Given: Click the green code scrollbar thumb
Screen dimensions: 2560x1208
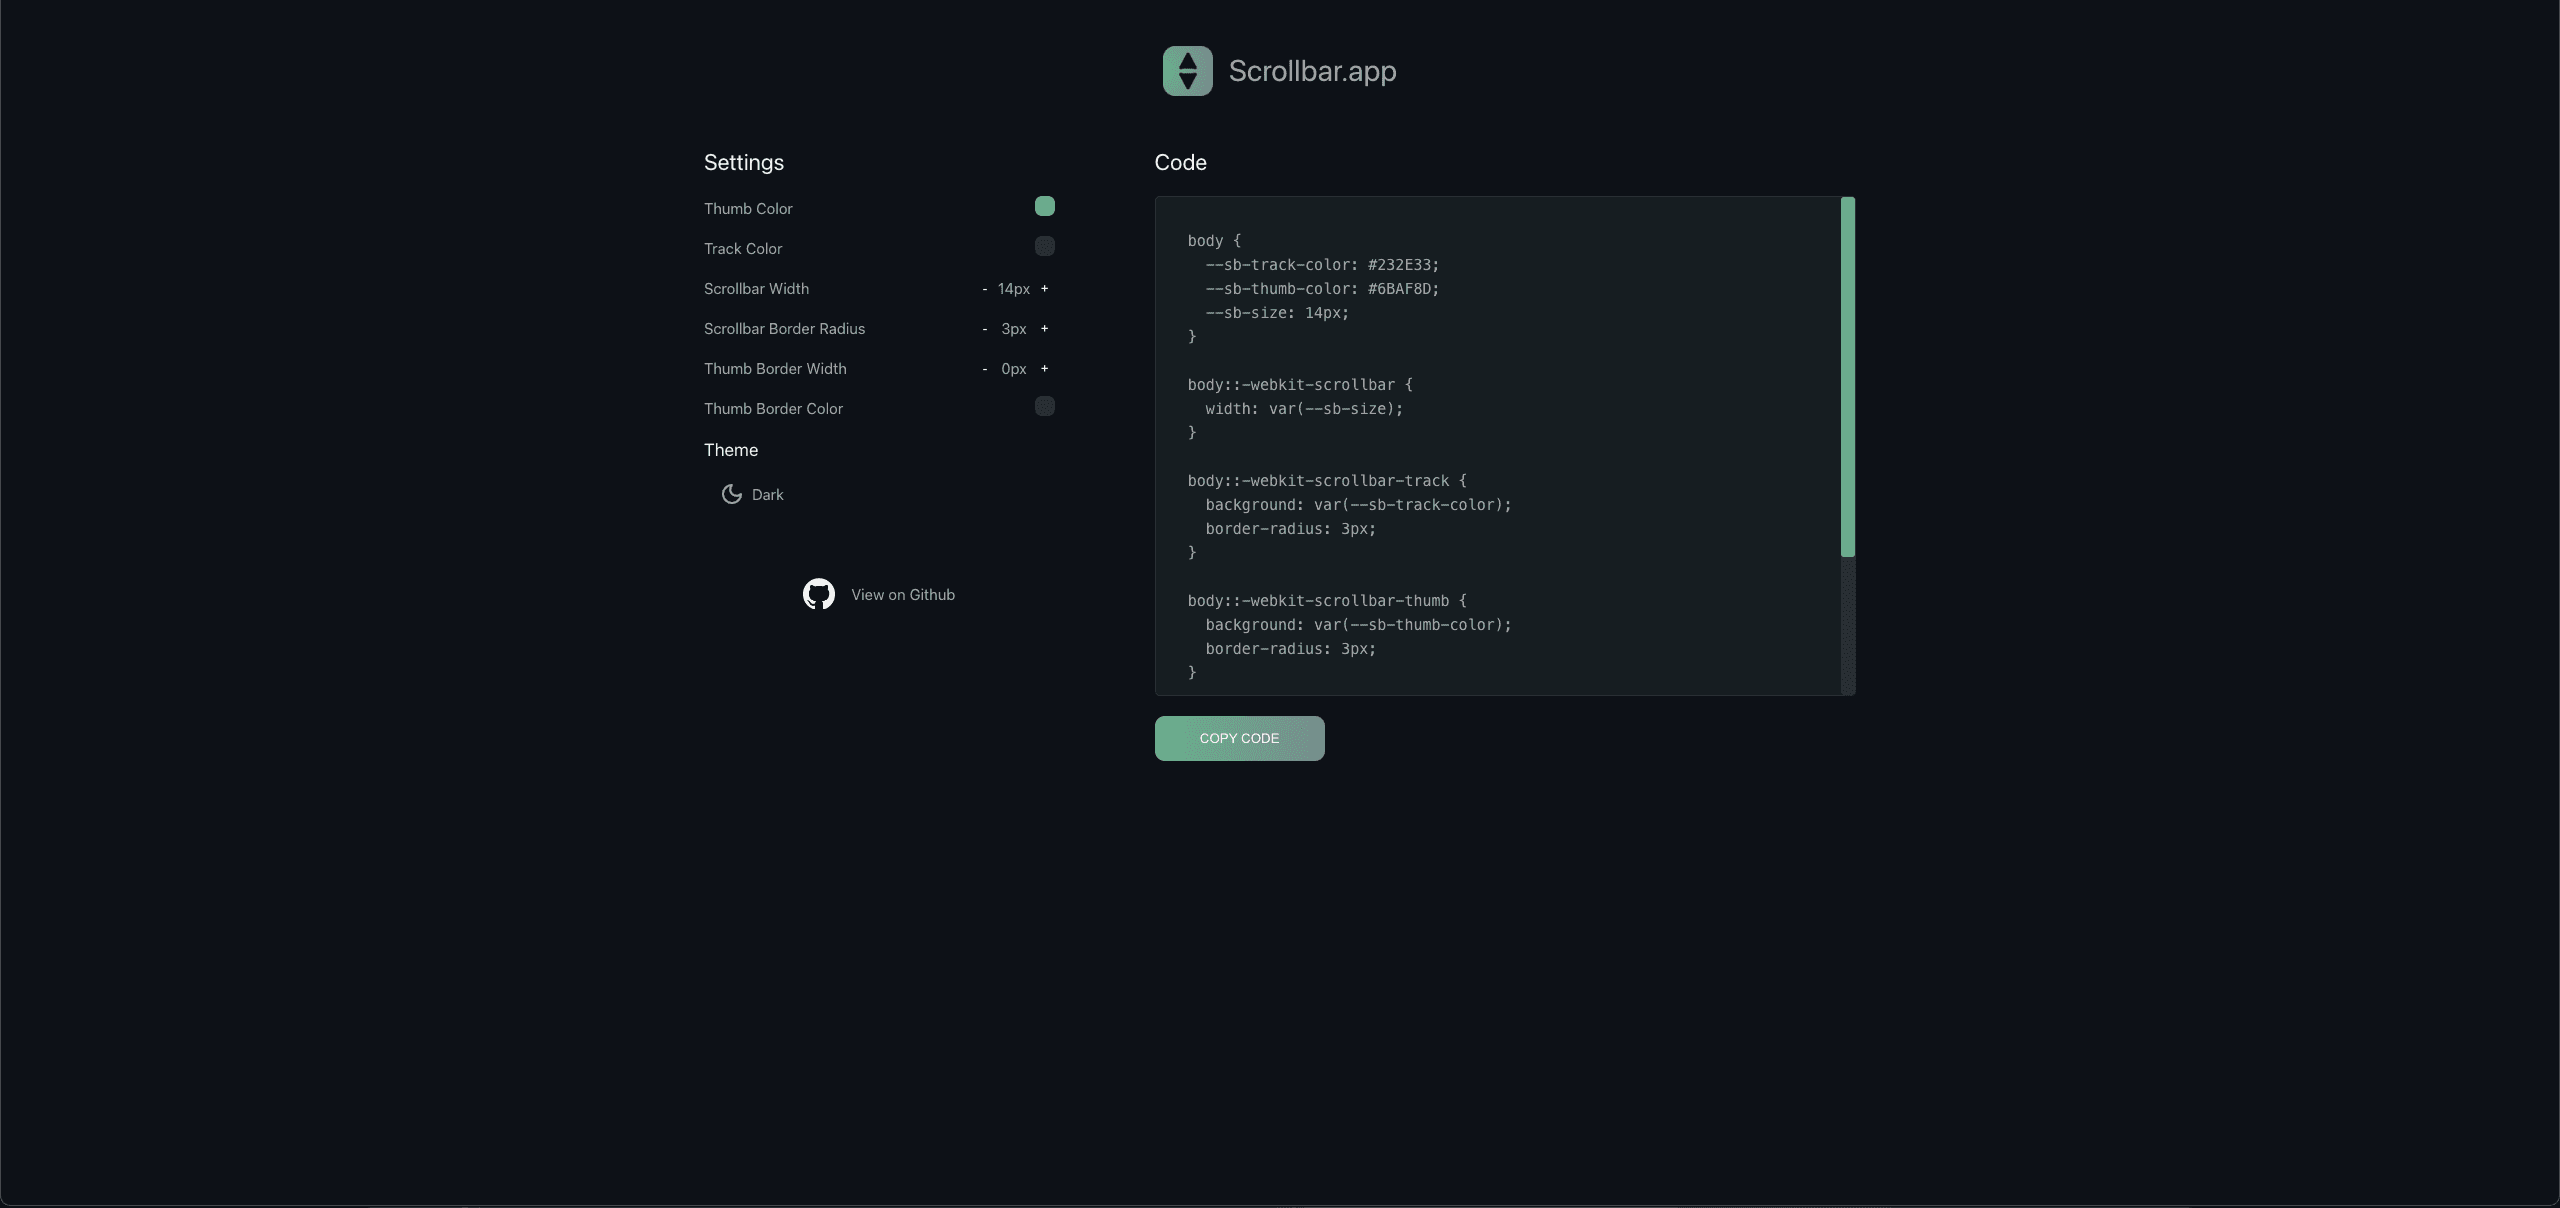Looking at the screenshot, I should point(1847,377).
